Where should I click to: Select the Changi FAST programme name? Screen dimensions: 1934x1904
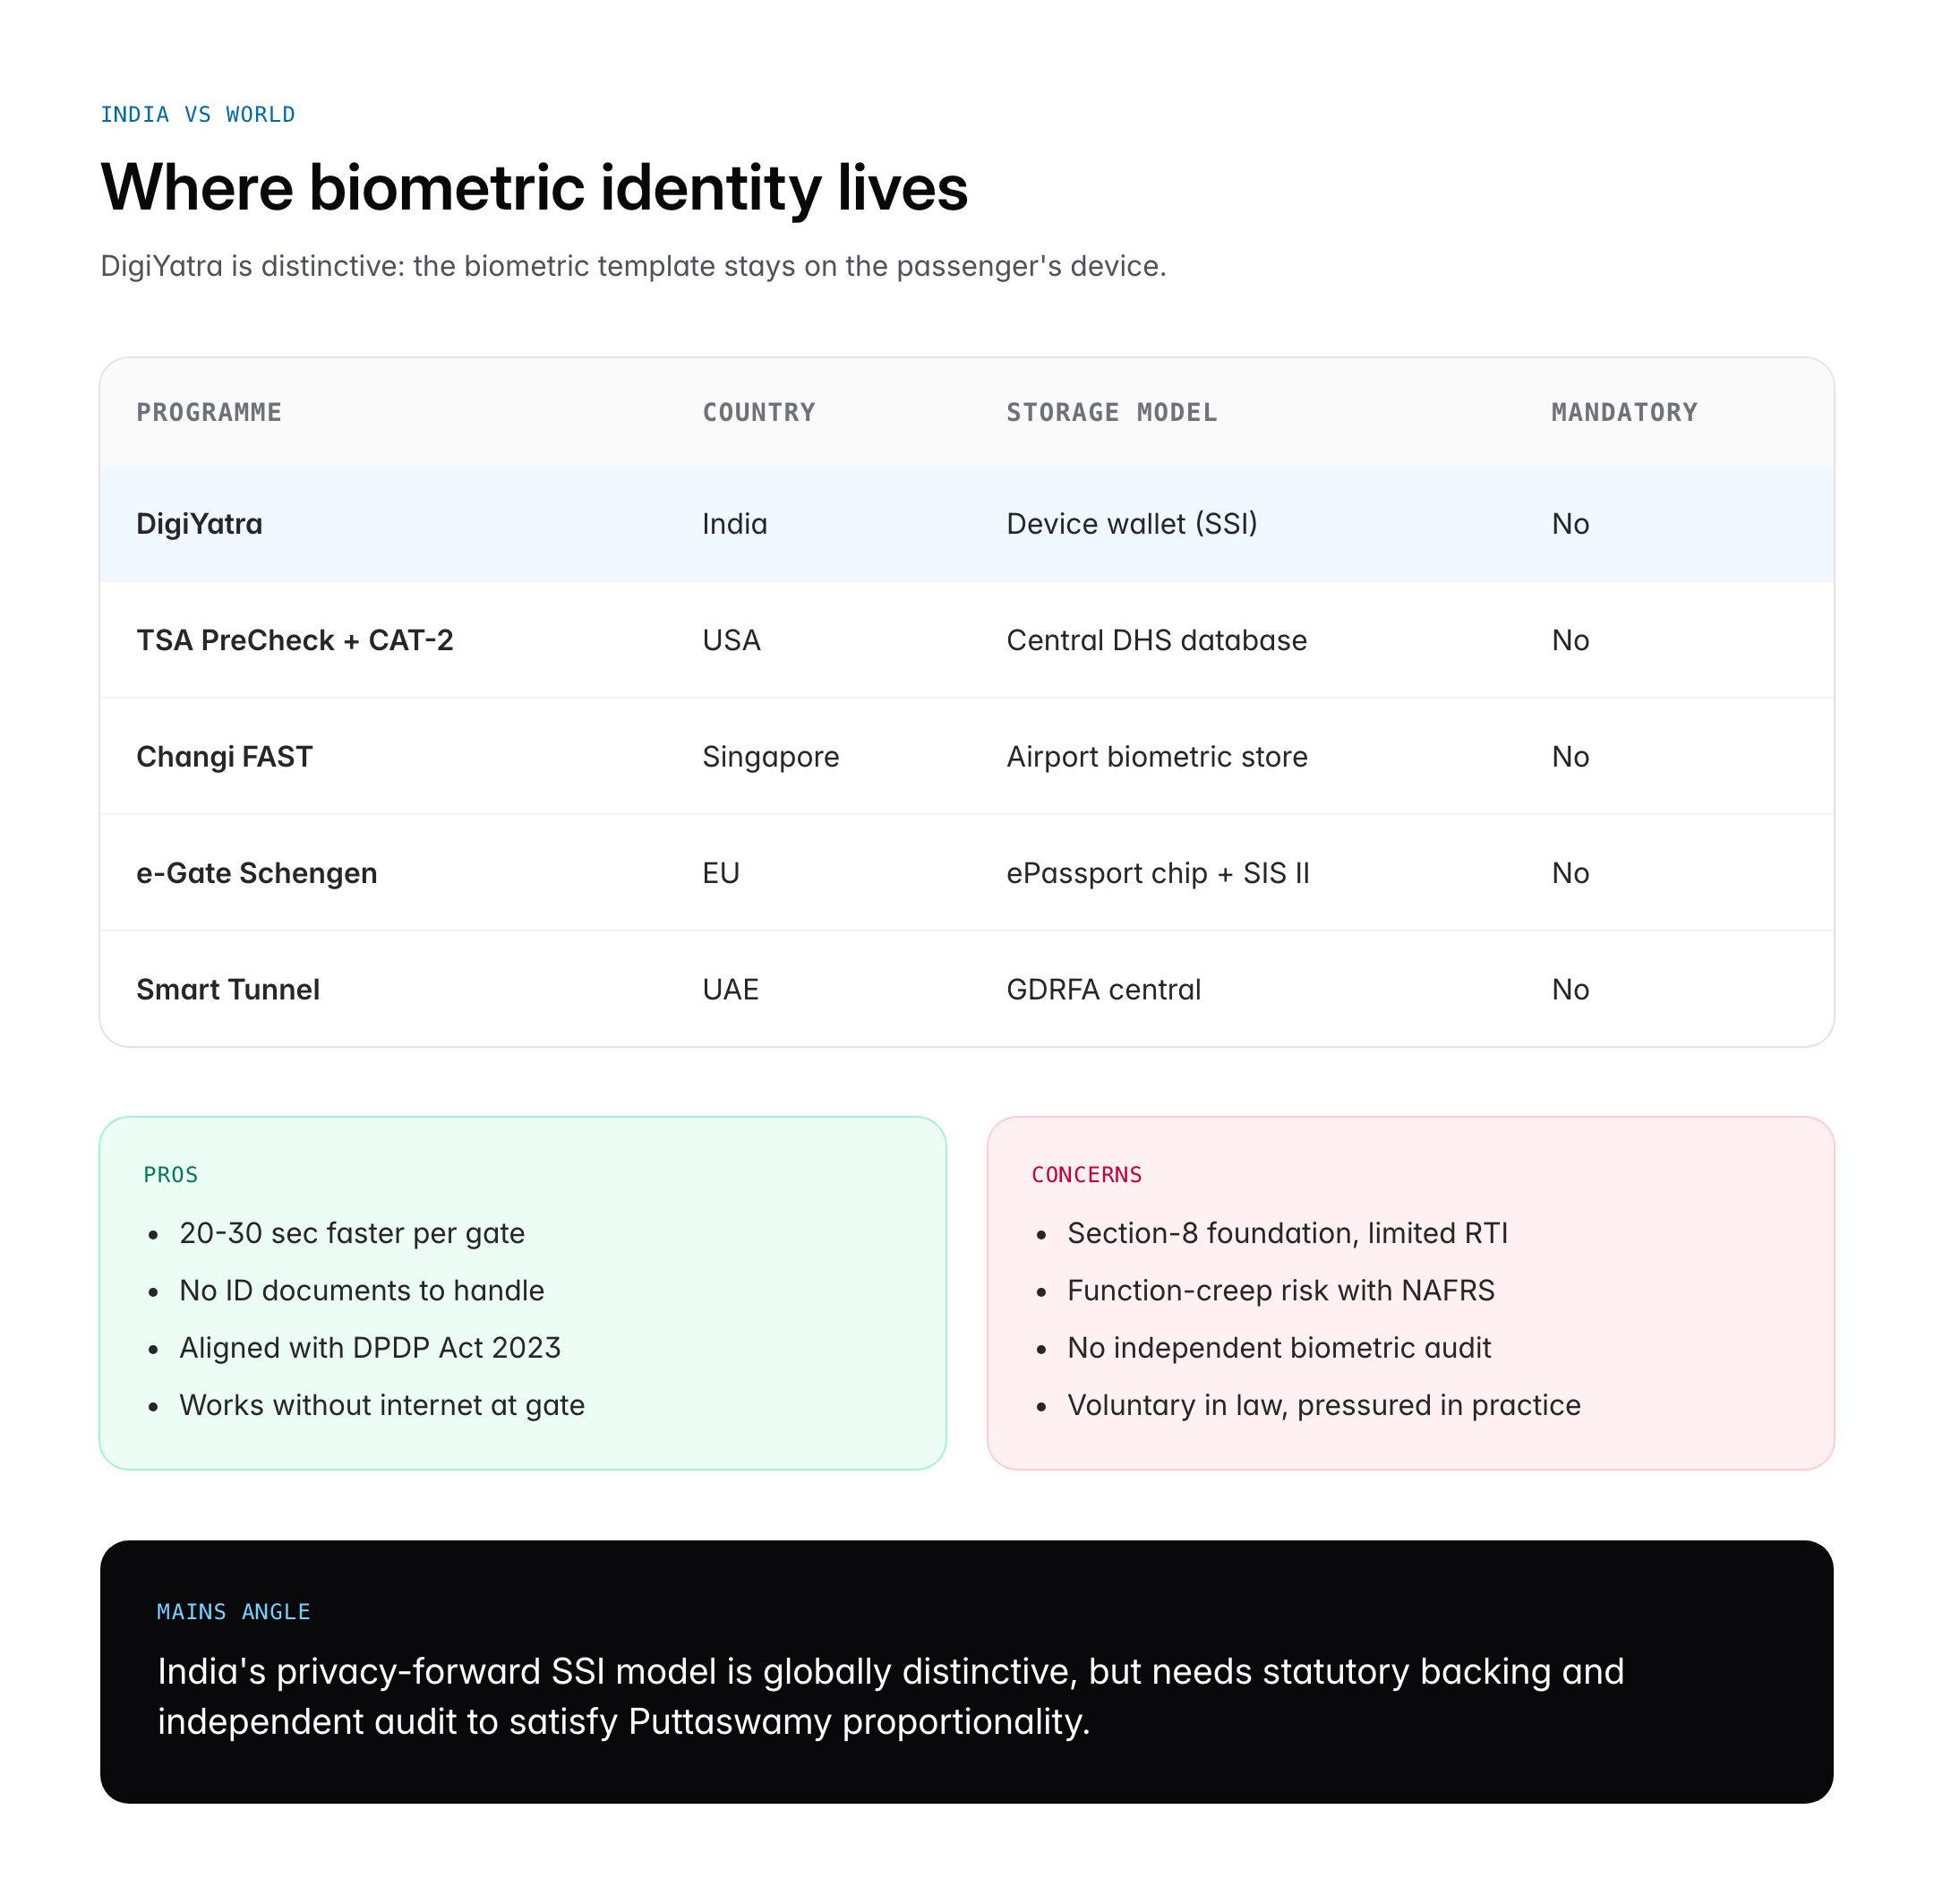[x=224, y=757]
